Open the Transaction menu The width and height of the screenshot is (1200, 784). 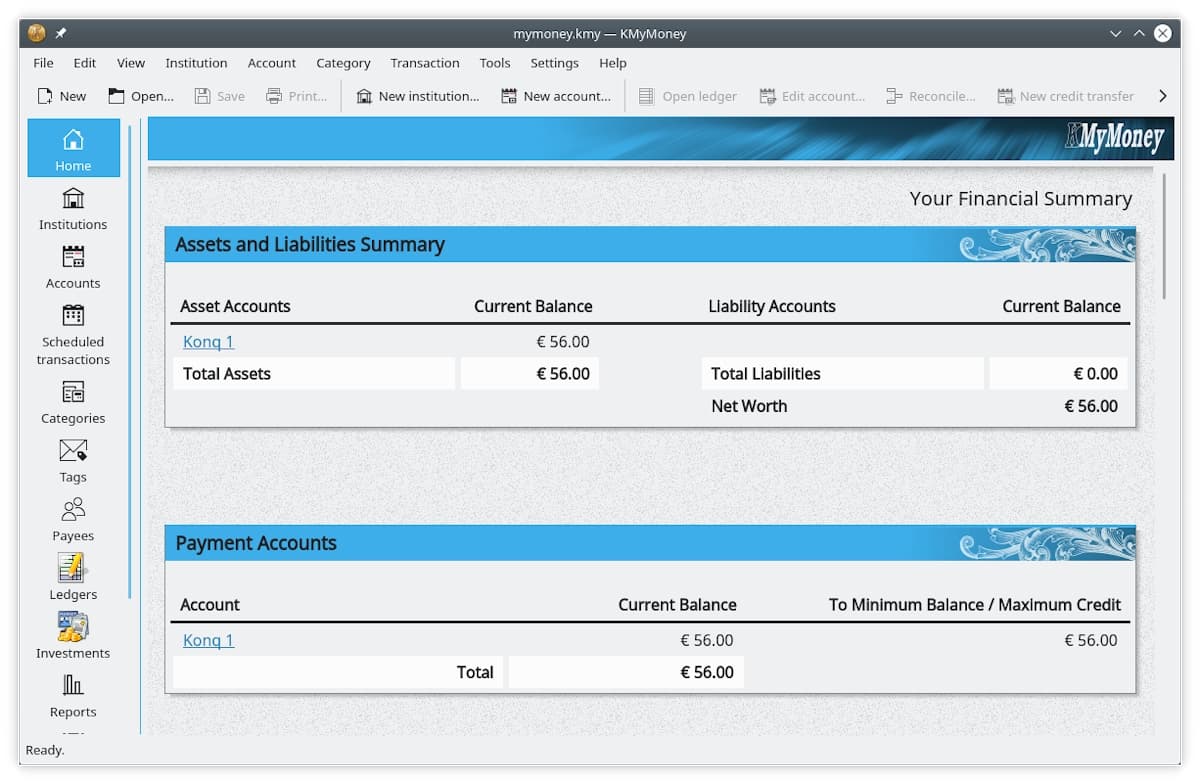click(425, 63)
